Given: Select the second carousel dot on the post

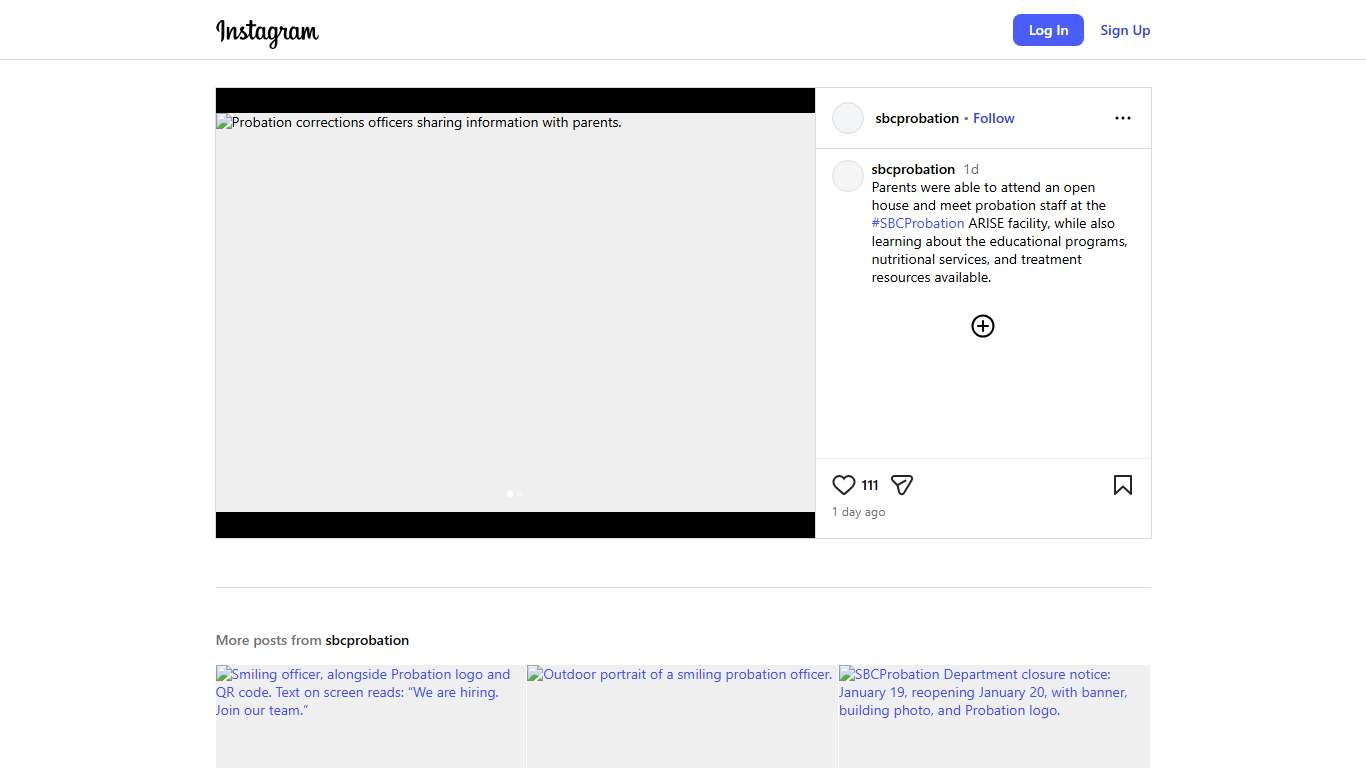Looking at the screenshot, I should pos(520,493).
